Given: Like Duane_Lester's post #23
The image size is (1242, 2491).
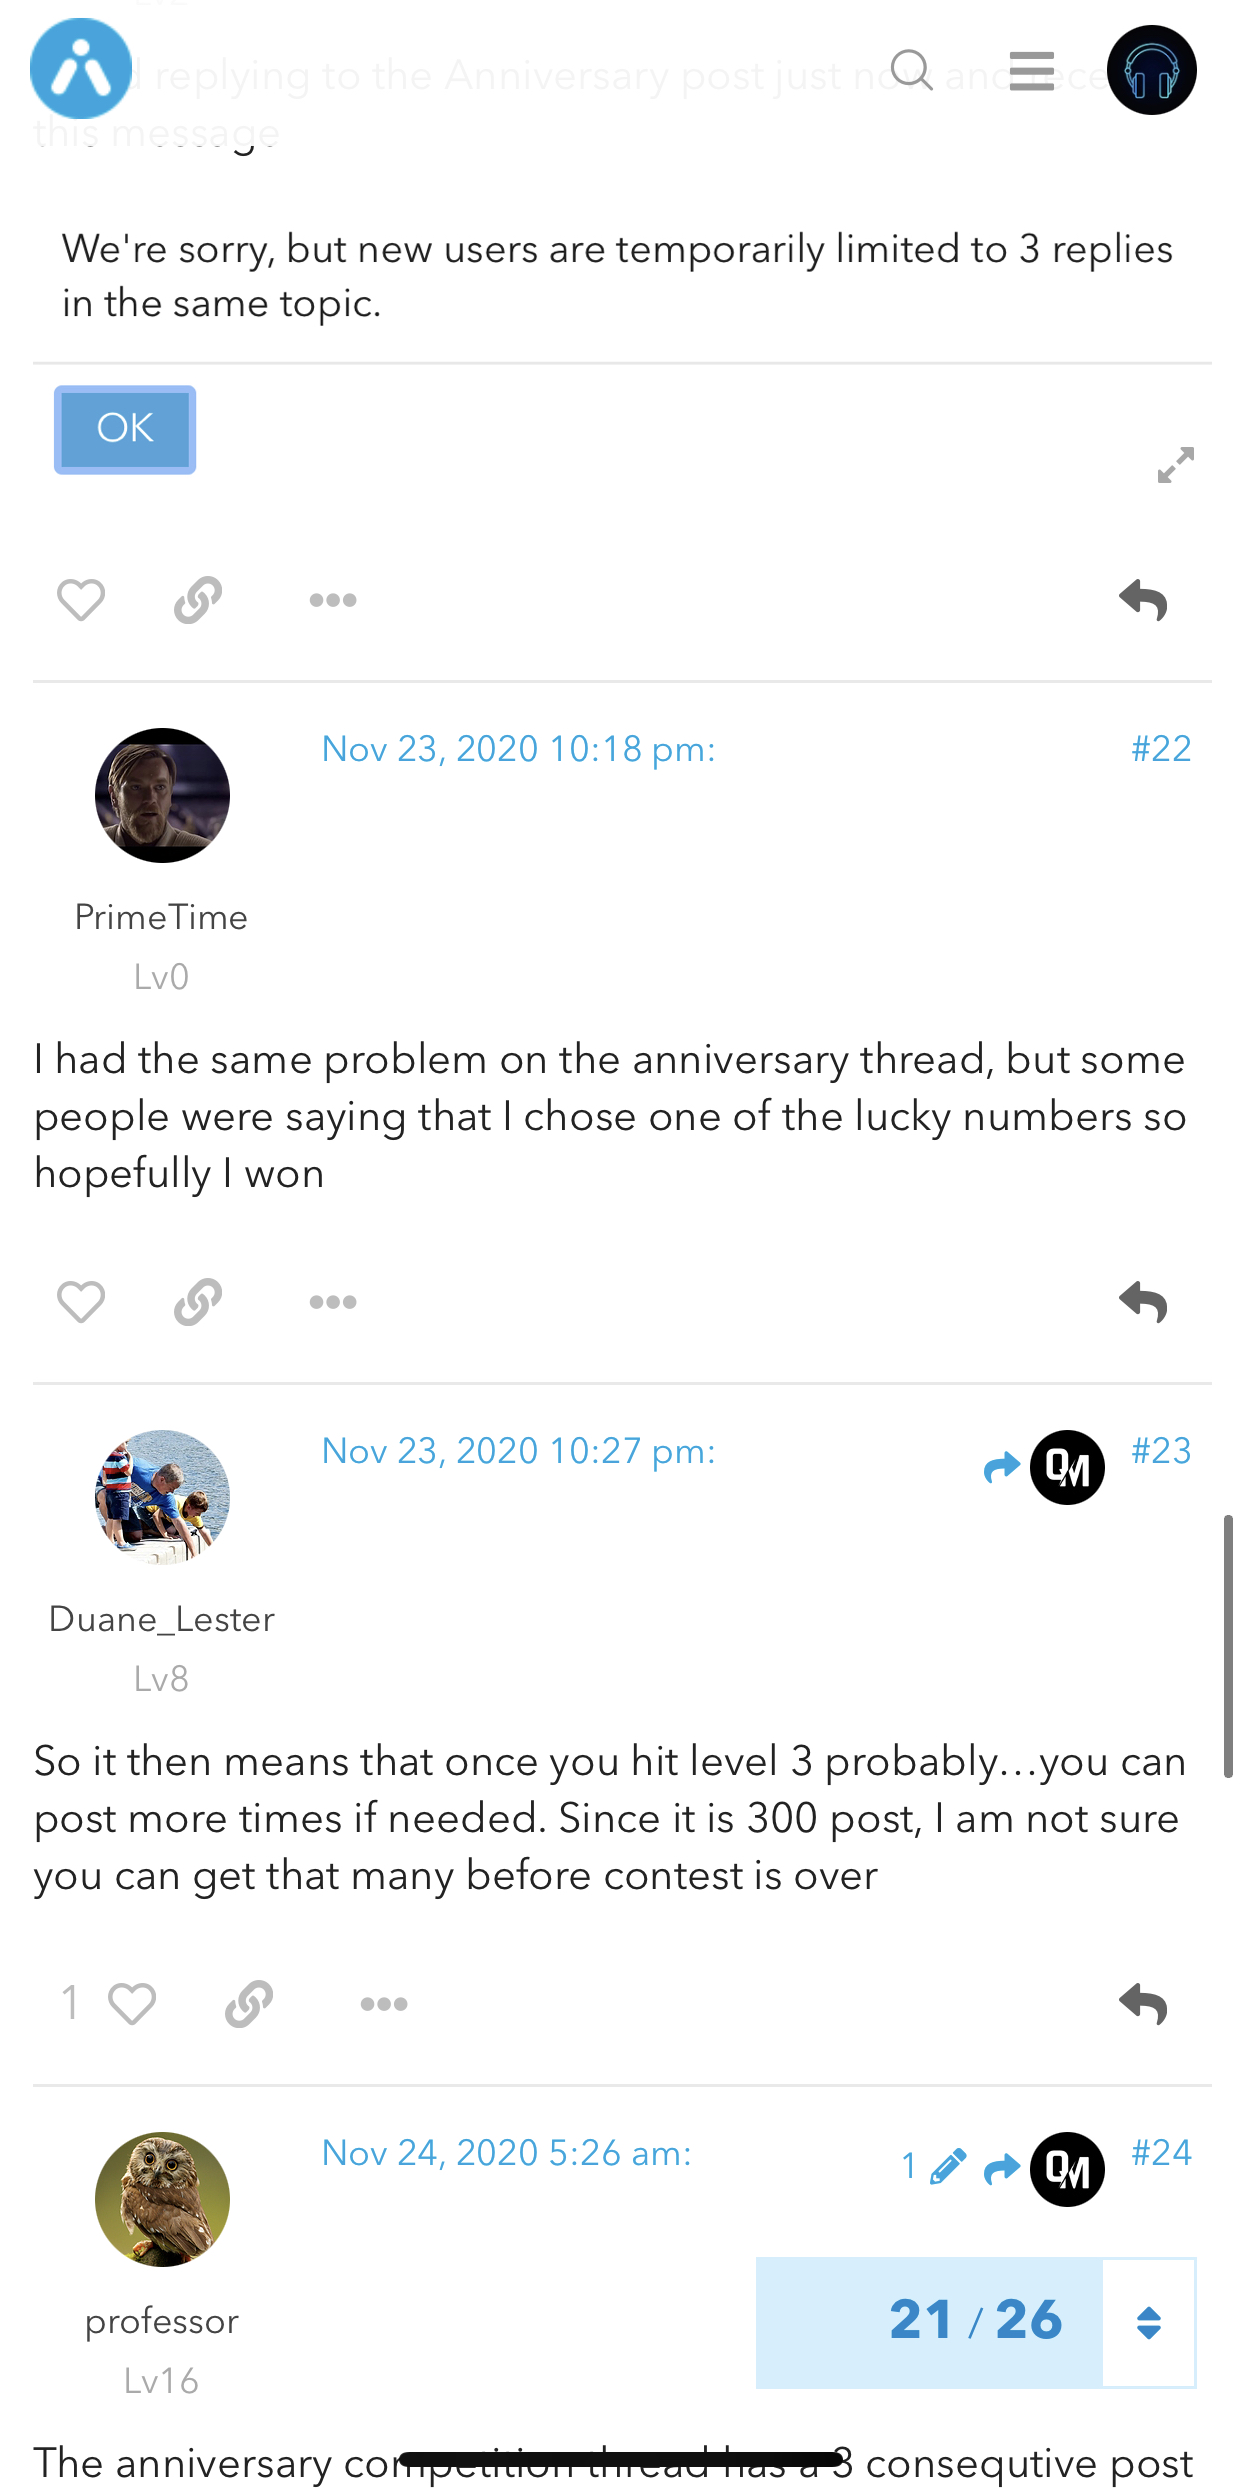Looking at the screenshot, I should (x=131, y=2004).
